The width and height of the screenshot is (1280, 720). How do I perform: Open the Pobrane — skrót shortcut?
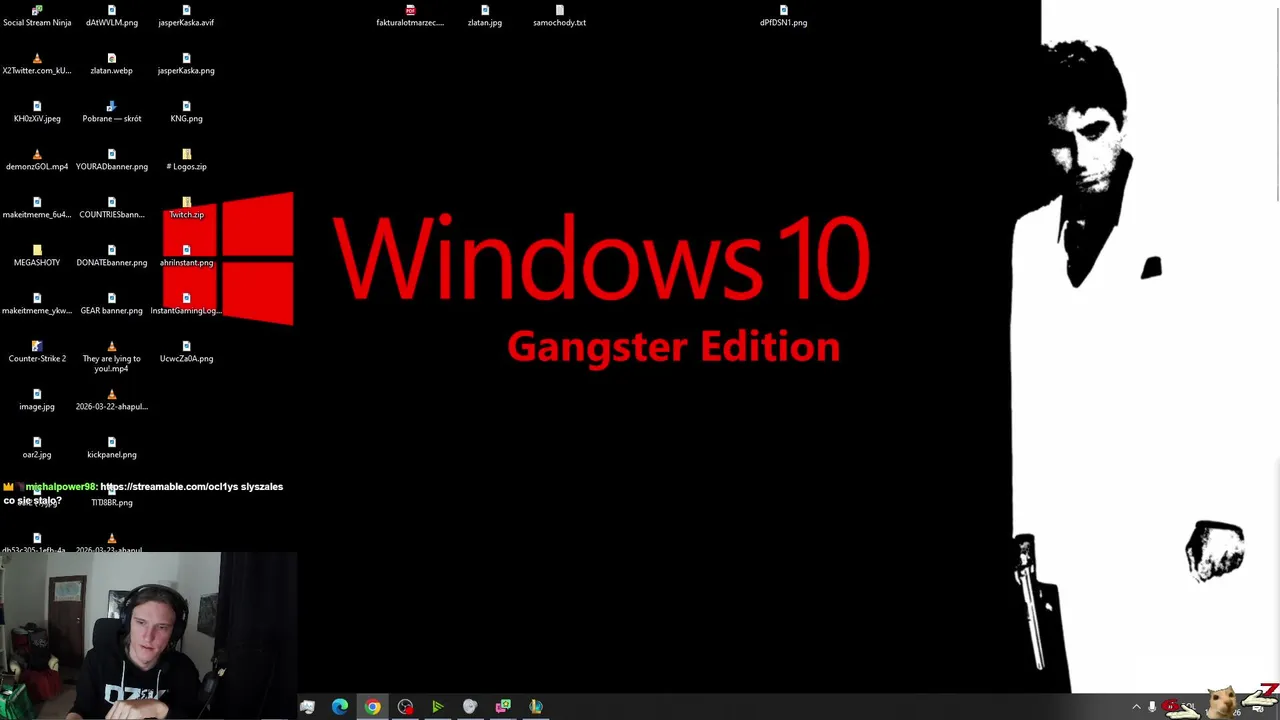112,112
